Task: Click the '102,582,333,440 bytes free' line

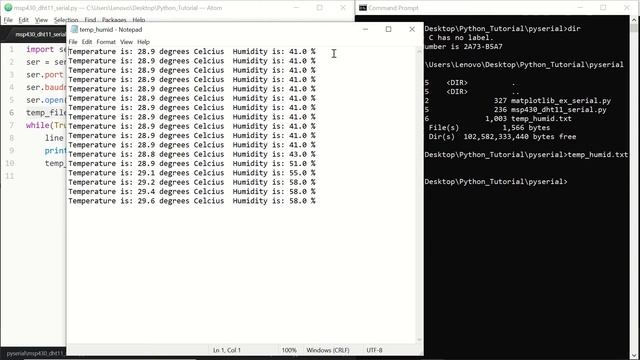Action: [x=502, y=137]
